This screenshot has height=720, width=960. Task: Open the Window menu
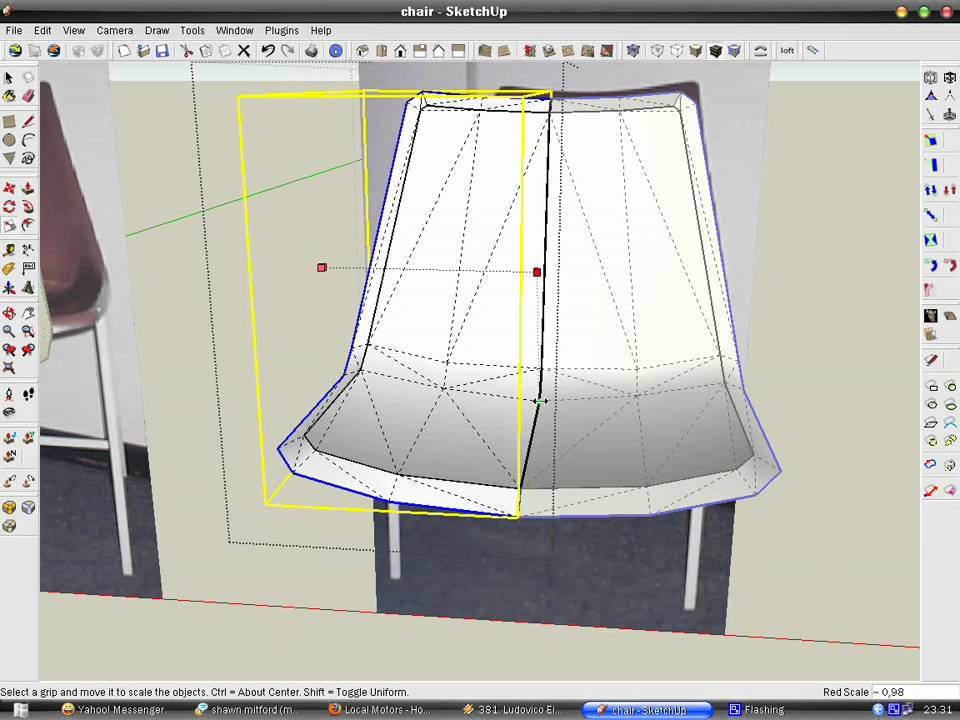tap(234, 30)
